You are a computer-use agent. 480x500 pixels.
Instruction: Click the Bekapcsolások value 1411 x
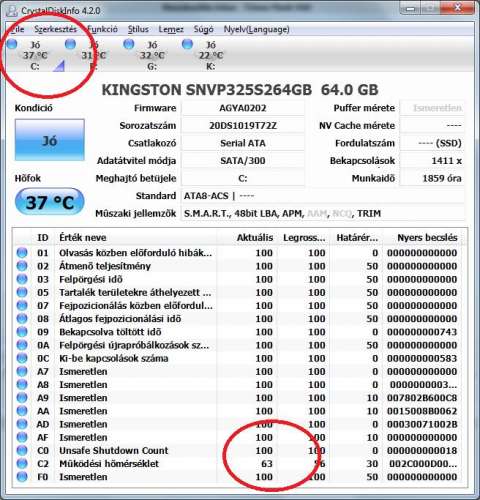click(432, 161)
